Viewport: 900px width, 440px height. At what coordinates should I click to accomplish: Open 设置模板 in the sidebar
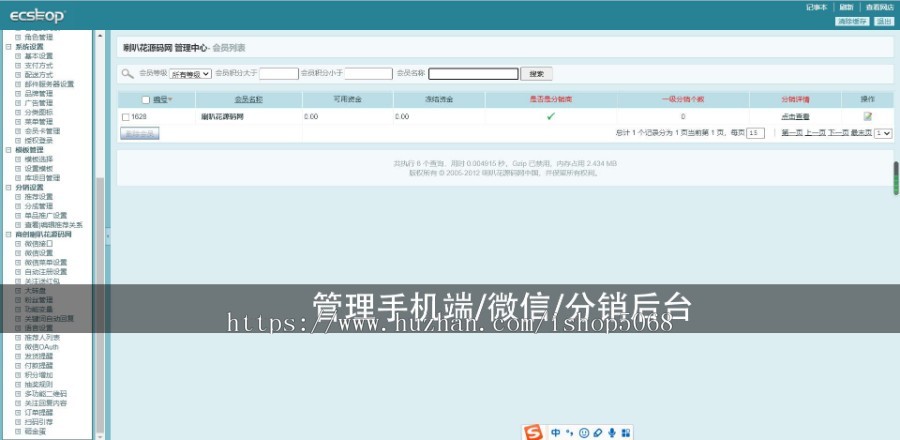coord(38,169)
